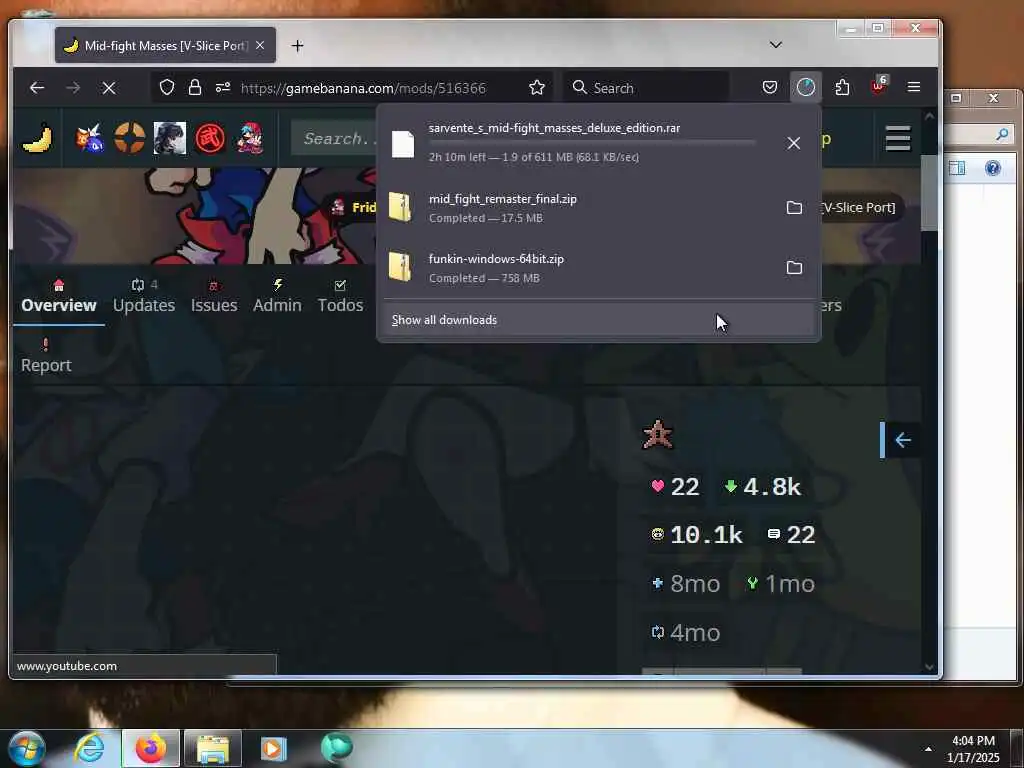Open site permissions icon in address bar

[223, 88]
